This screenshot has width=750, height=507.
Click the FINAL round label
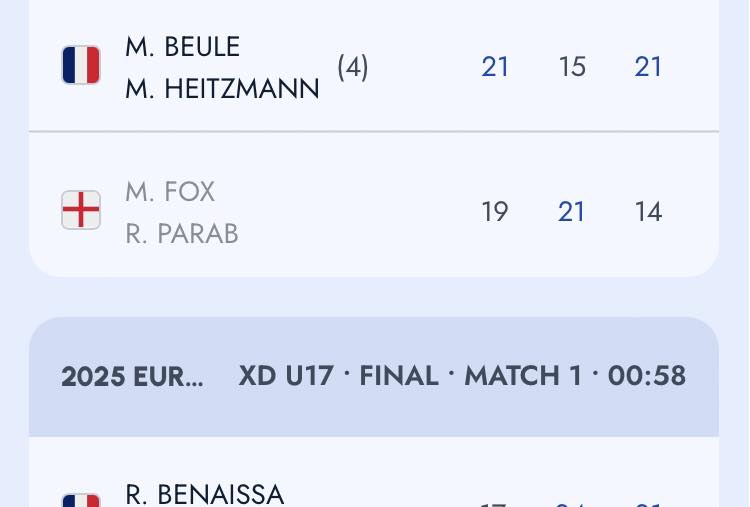pyautogui.click(x=399, y=376)
